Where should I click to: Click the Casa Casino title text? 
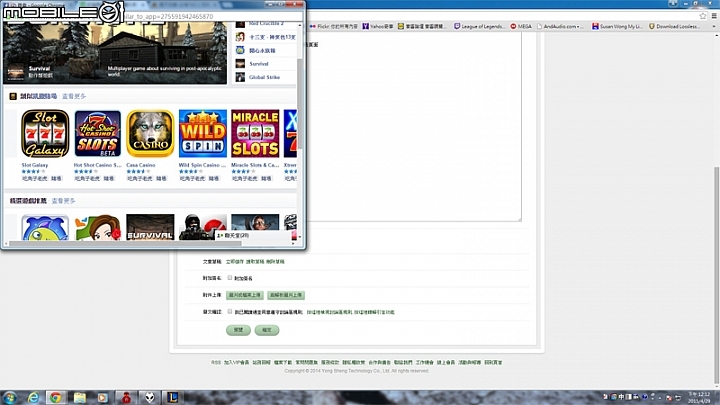click(x=141, y=165)
